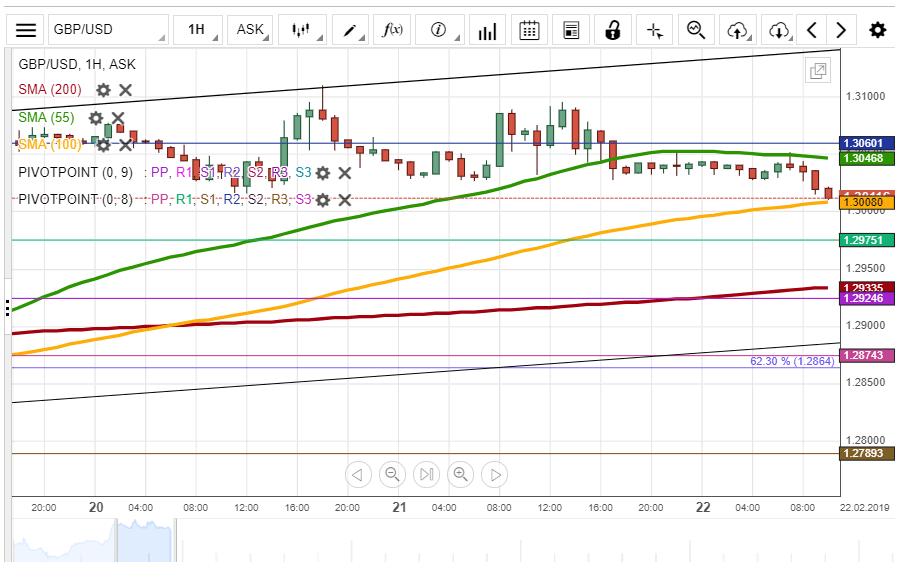The width and height of the screenshot is (903, 568).
Task: Click the chart magnifier zoom tool
Action: tap(696, 30)
